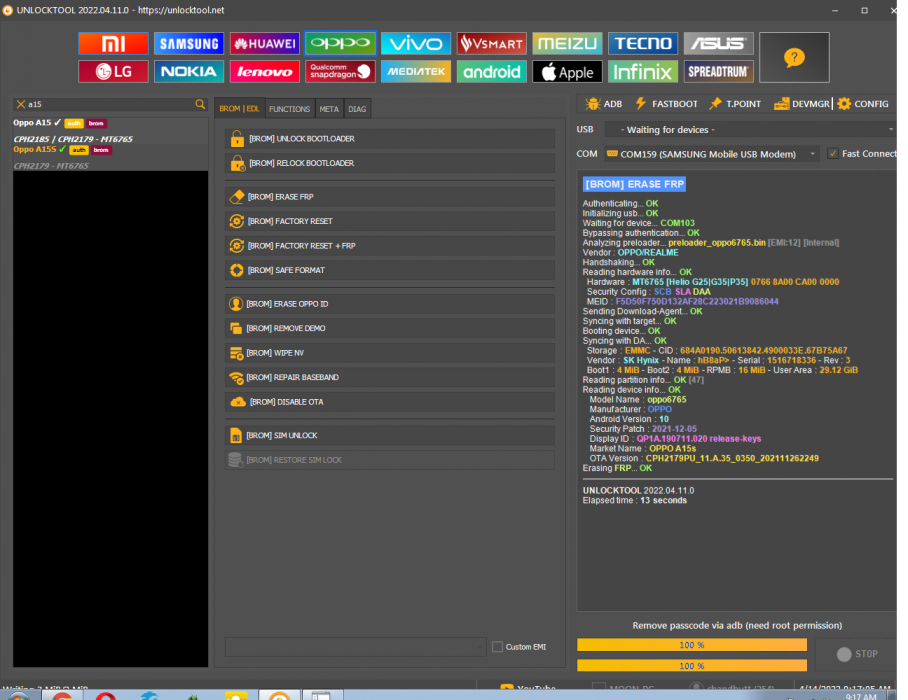The image size is (908, 700).
Task: Run [BROM] Wipe NV
Action: click(x=390, y=353)
